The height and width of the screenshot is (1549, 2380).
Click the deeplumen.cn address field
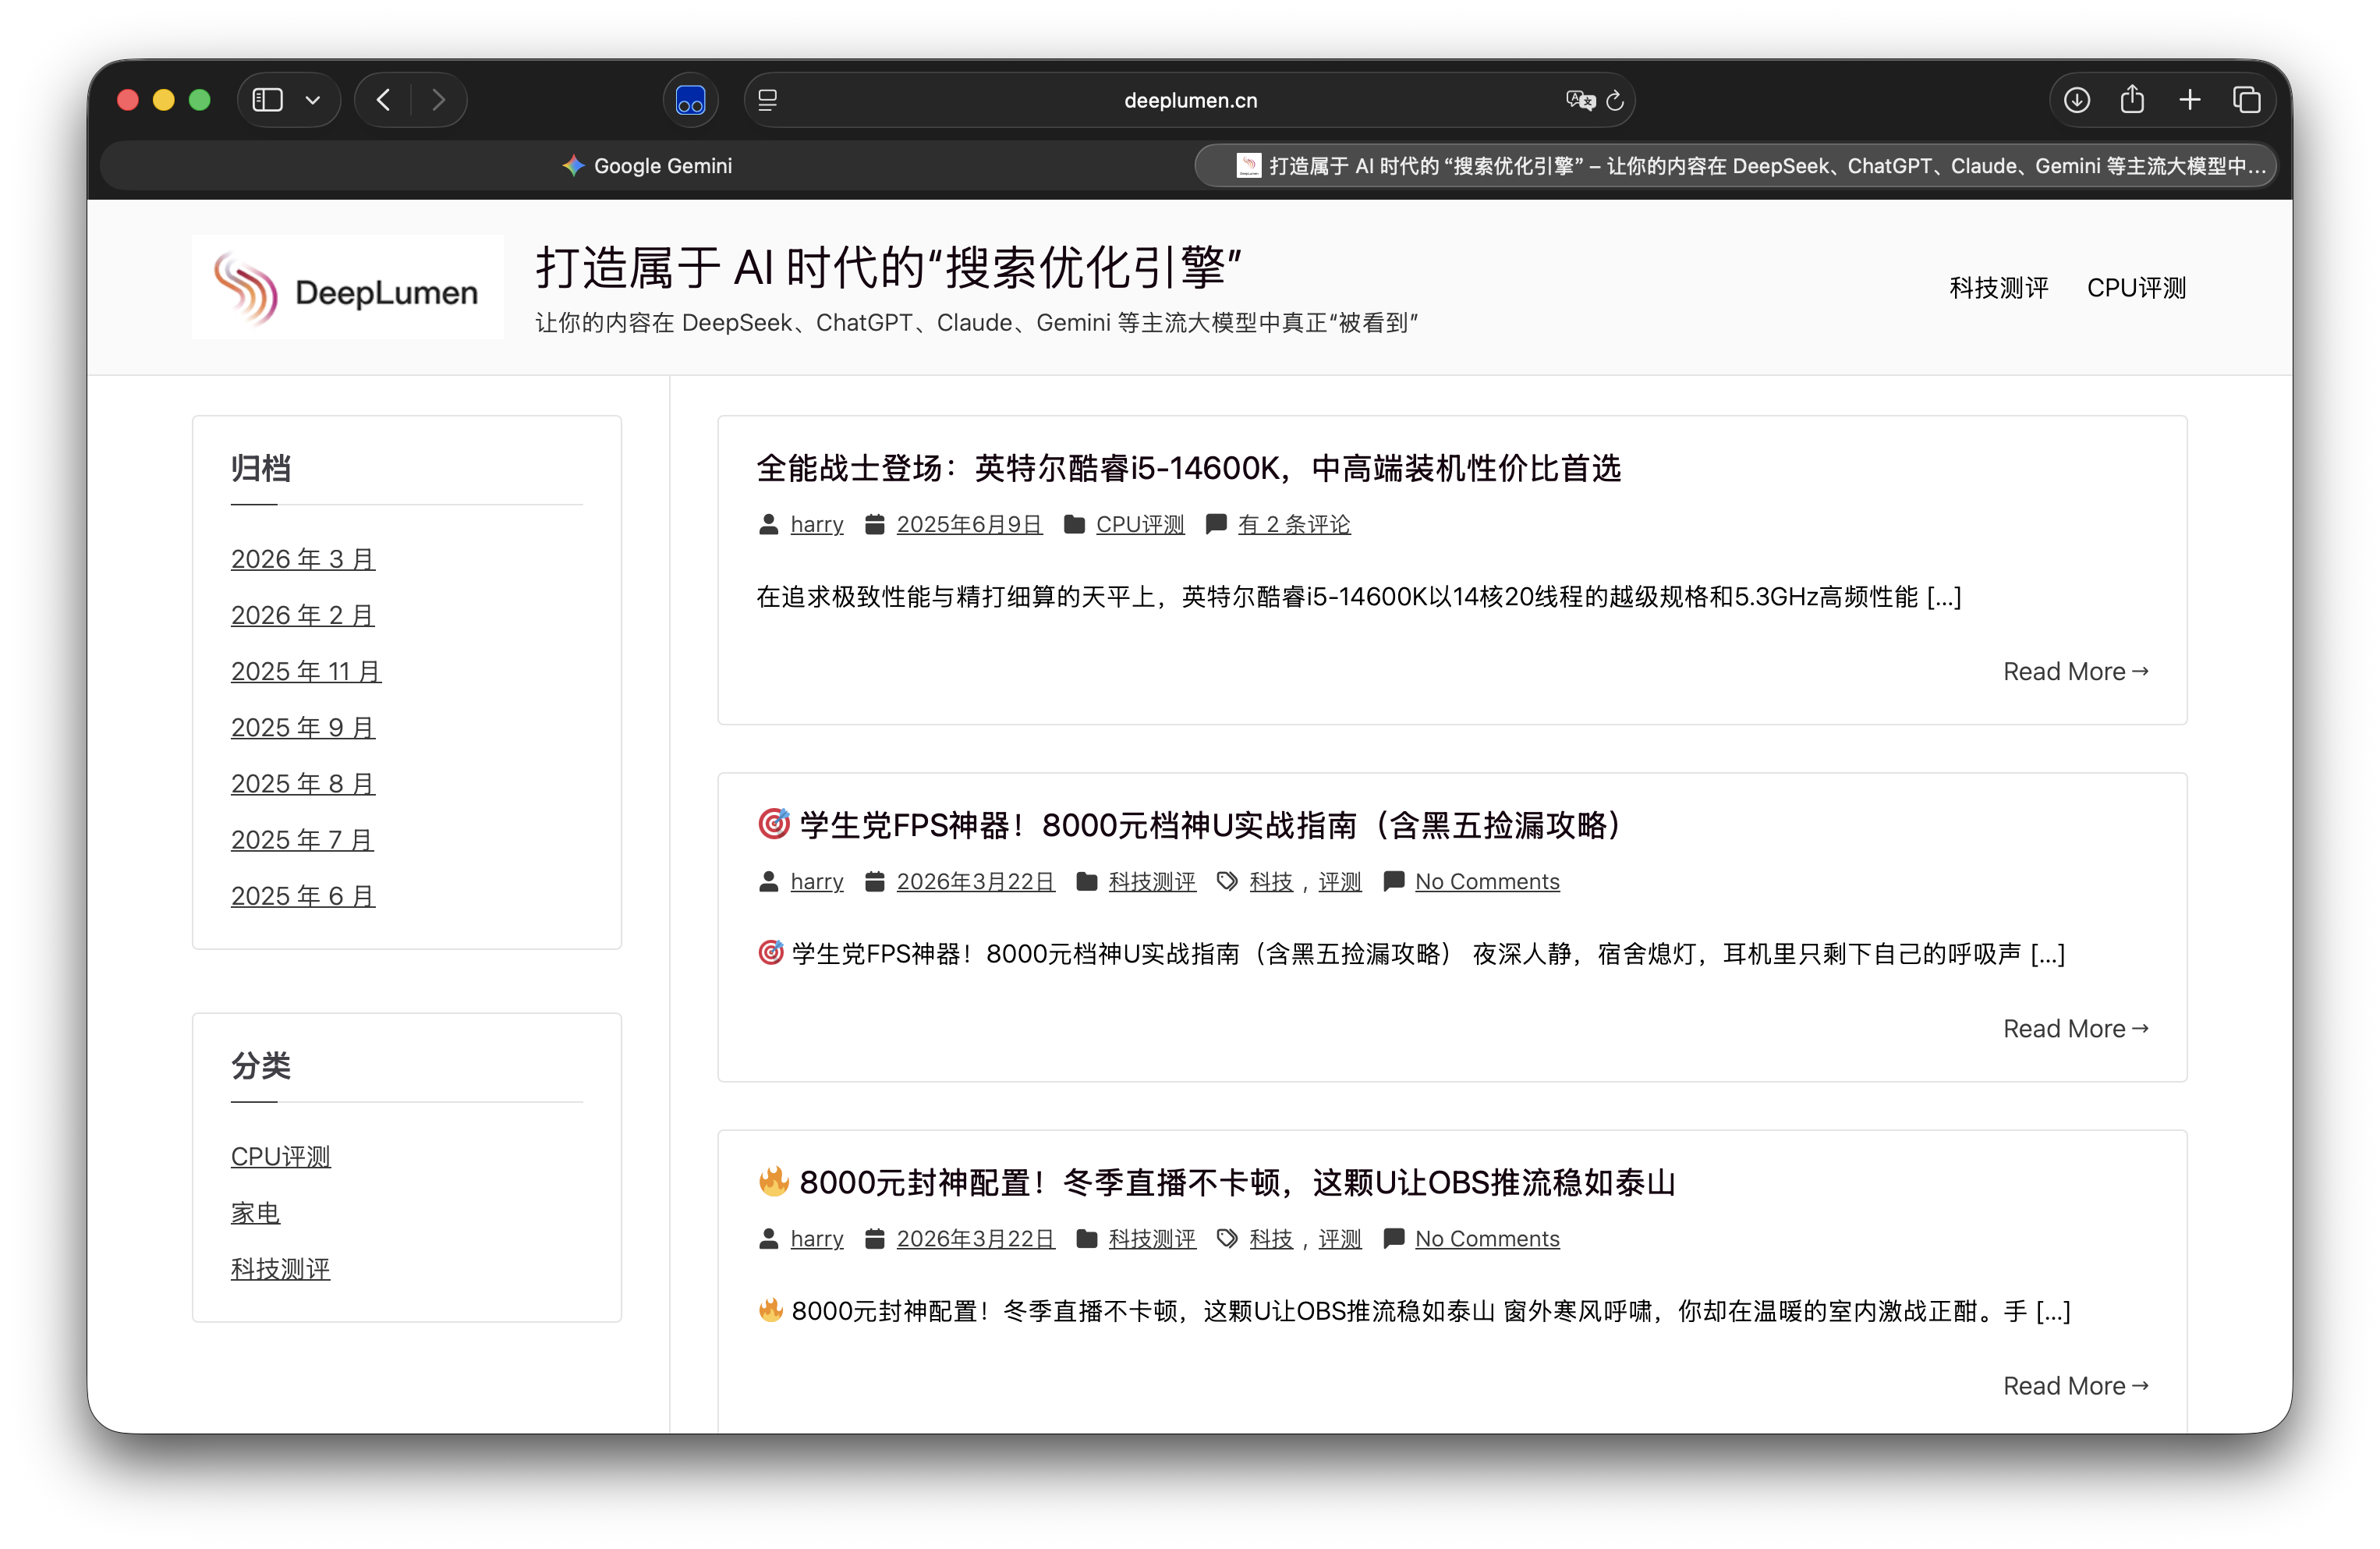point(1190,100)
